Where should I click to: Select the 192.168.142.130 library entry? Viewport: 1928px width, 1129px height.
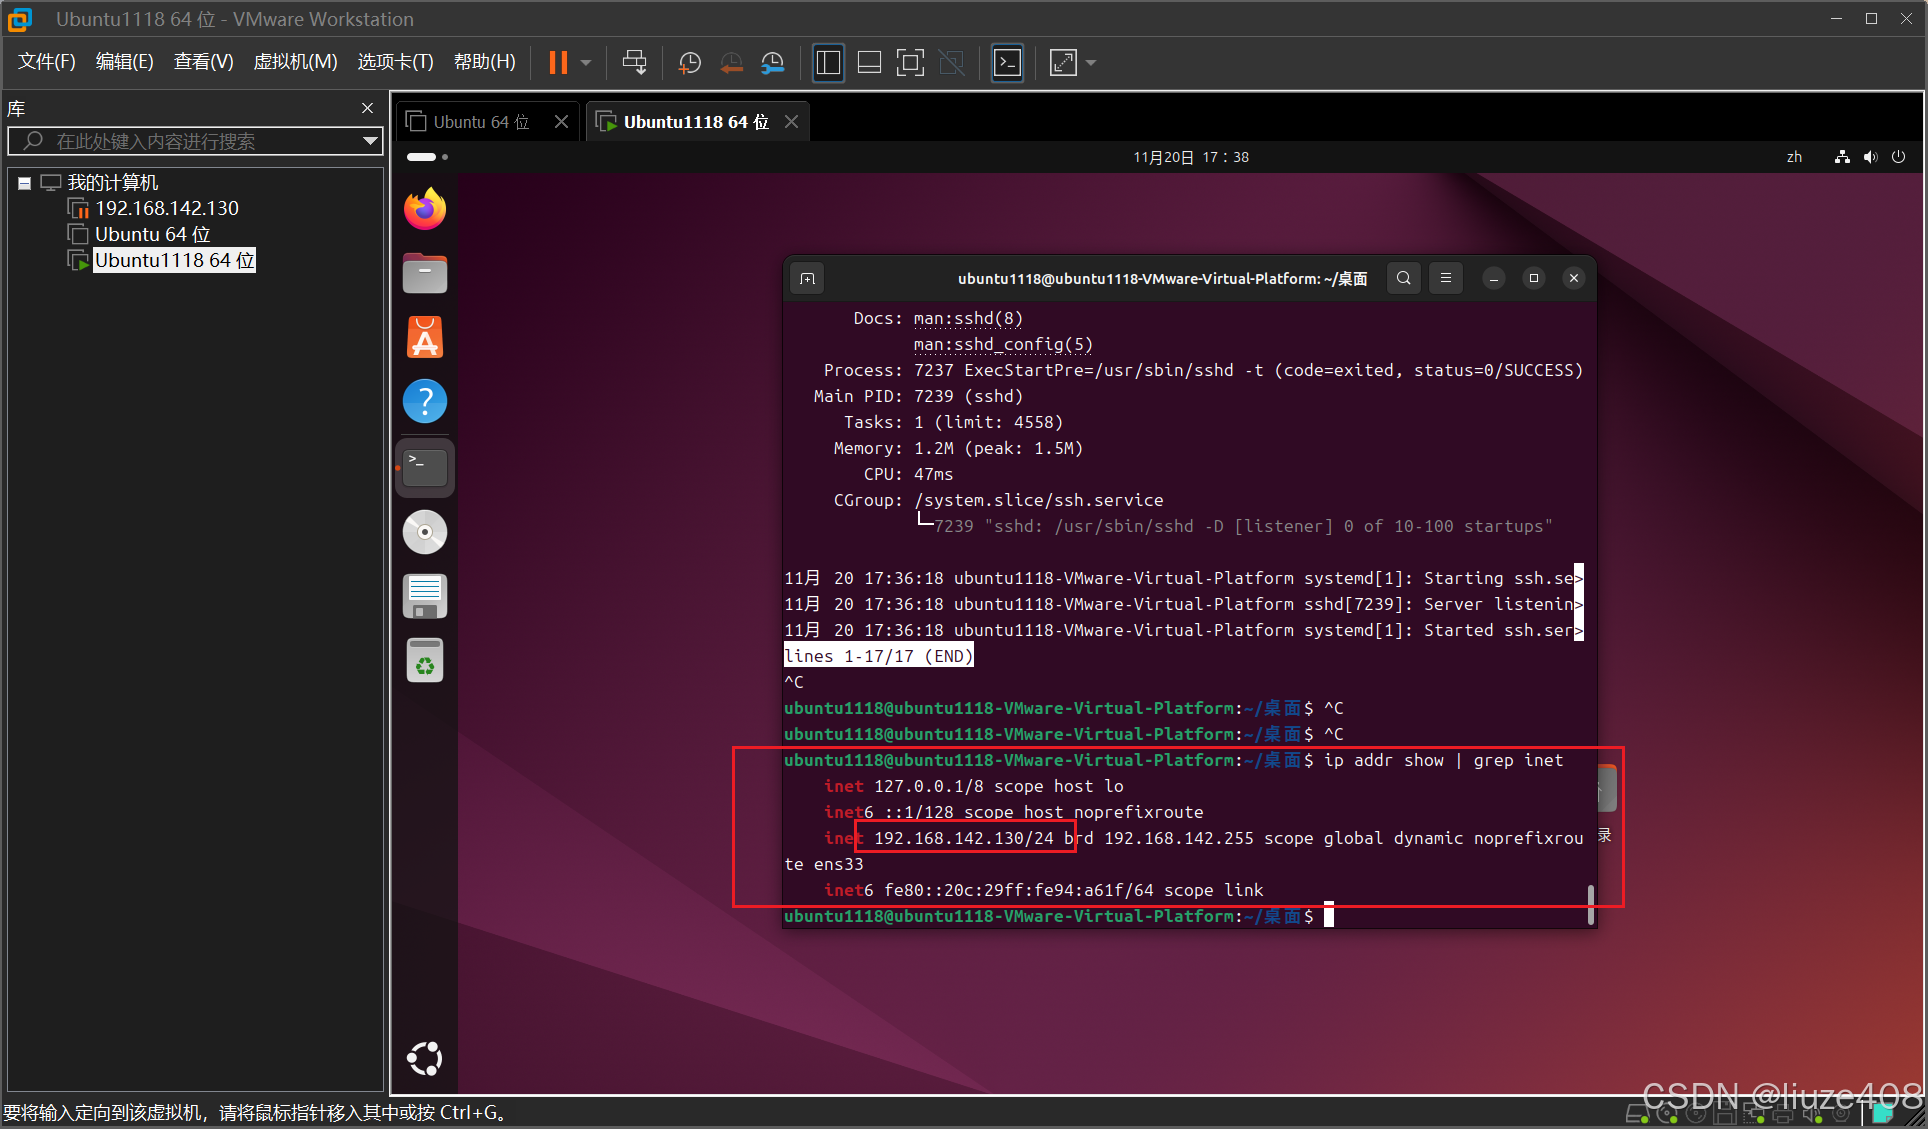(166, 208)
